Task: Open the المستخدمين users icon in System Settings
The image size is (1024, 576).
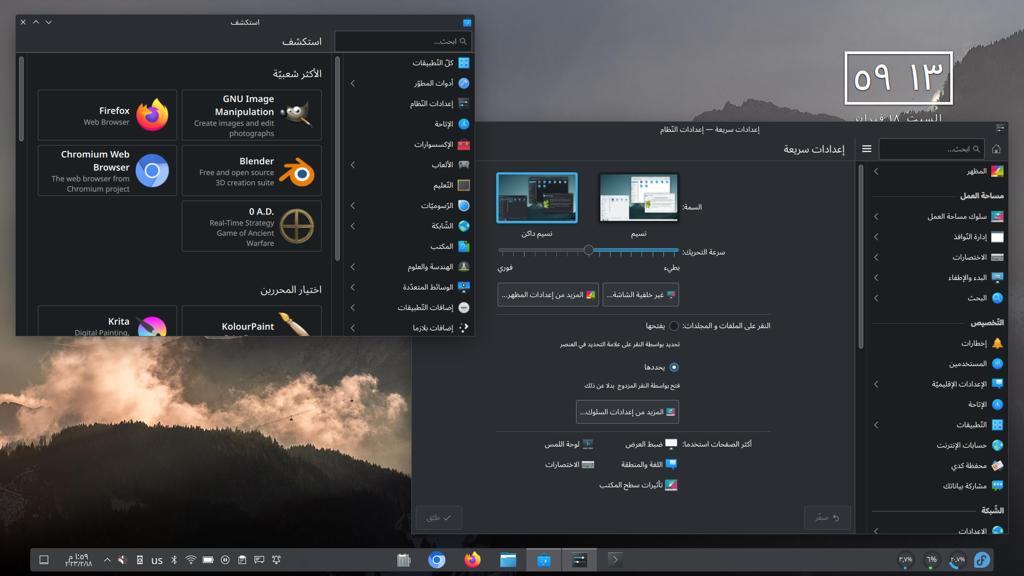Action: point(997,363)
